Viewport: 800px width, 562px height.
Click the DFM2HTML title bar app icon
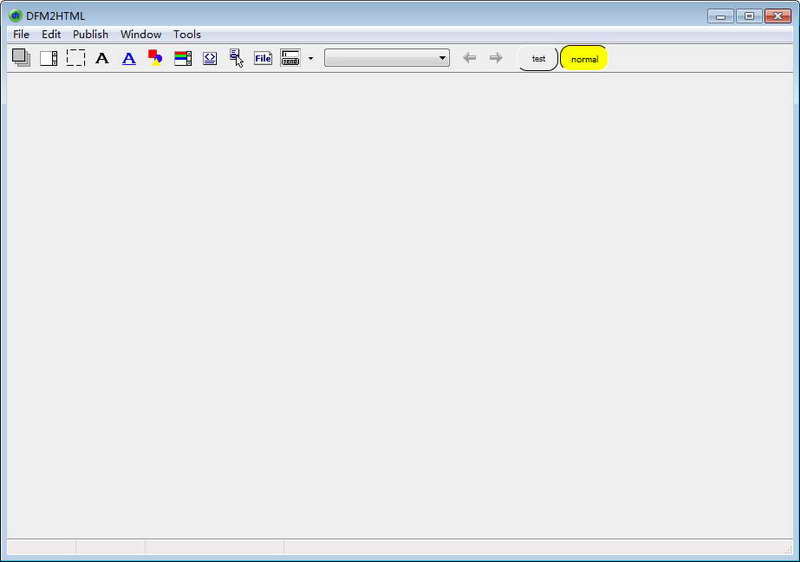tap(15, 16)
